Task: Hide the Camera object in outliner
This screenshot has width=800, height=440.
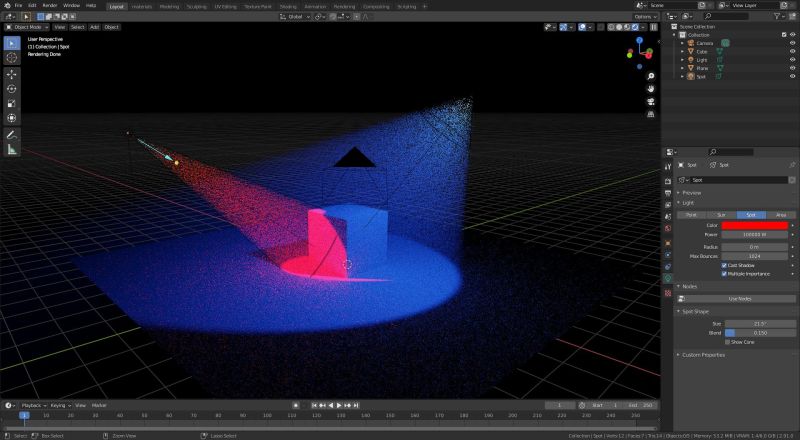Action: [792, 43]
